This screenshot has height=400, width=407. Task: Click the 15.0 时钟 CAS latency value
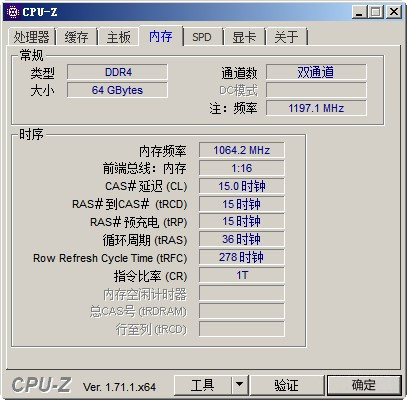(x=242, y=186)
